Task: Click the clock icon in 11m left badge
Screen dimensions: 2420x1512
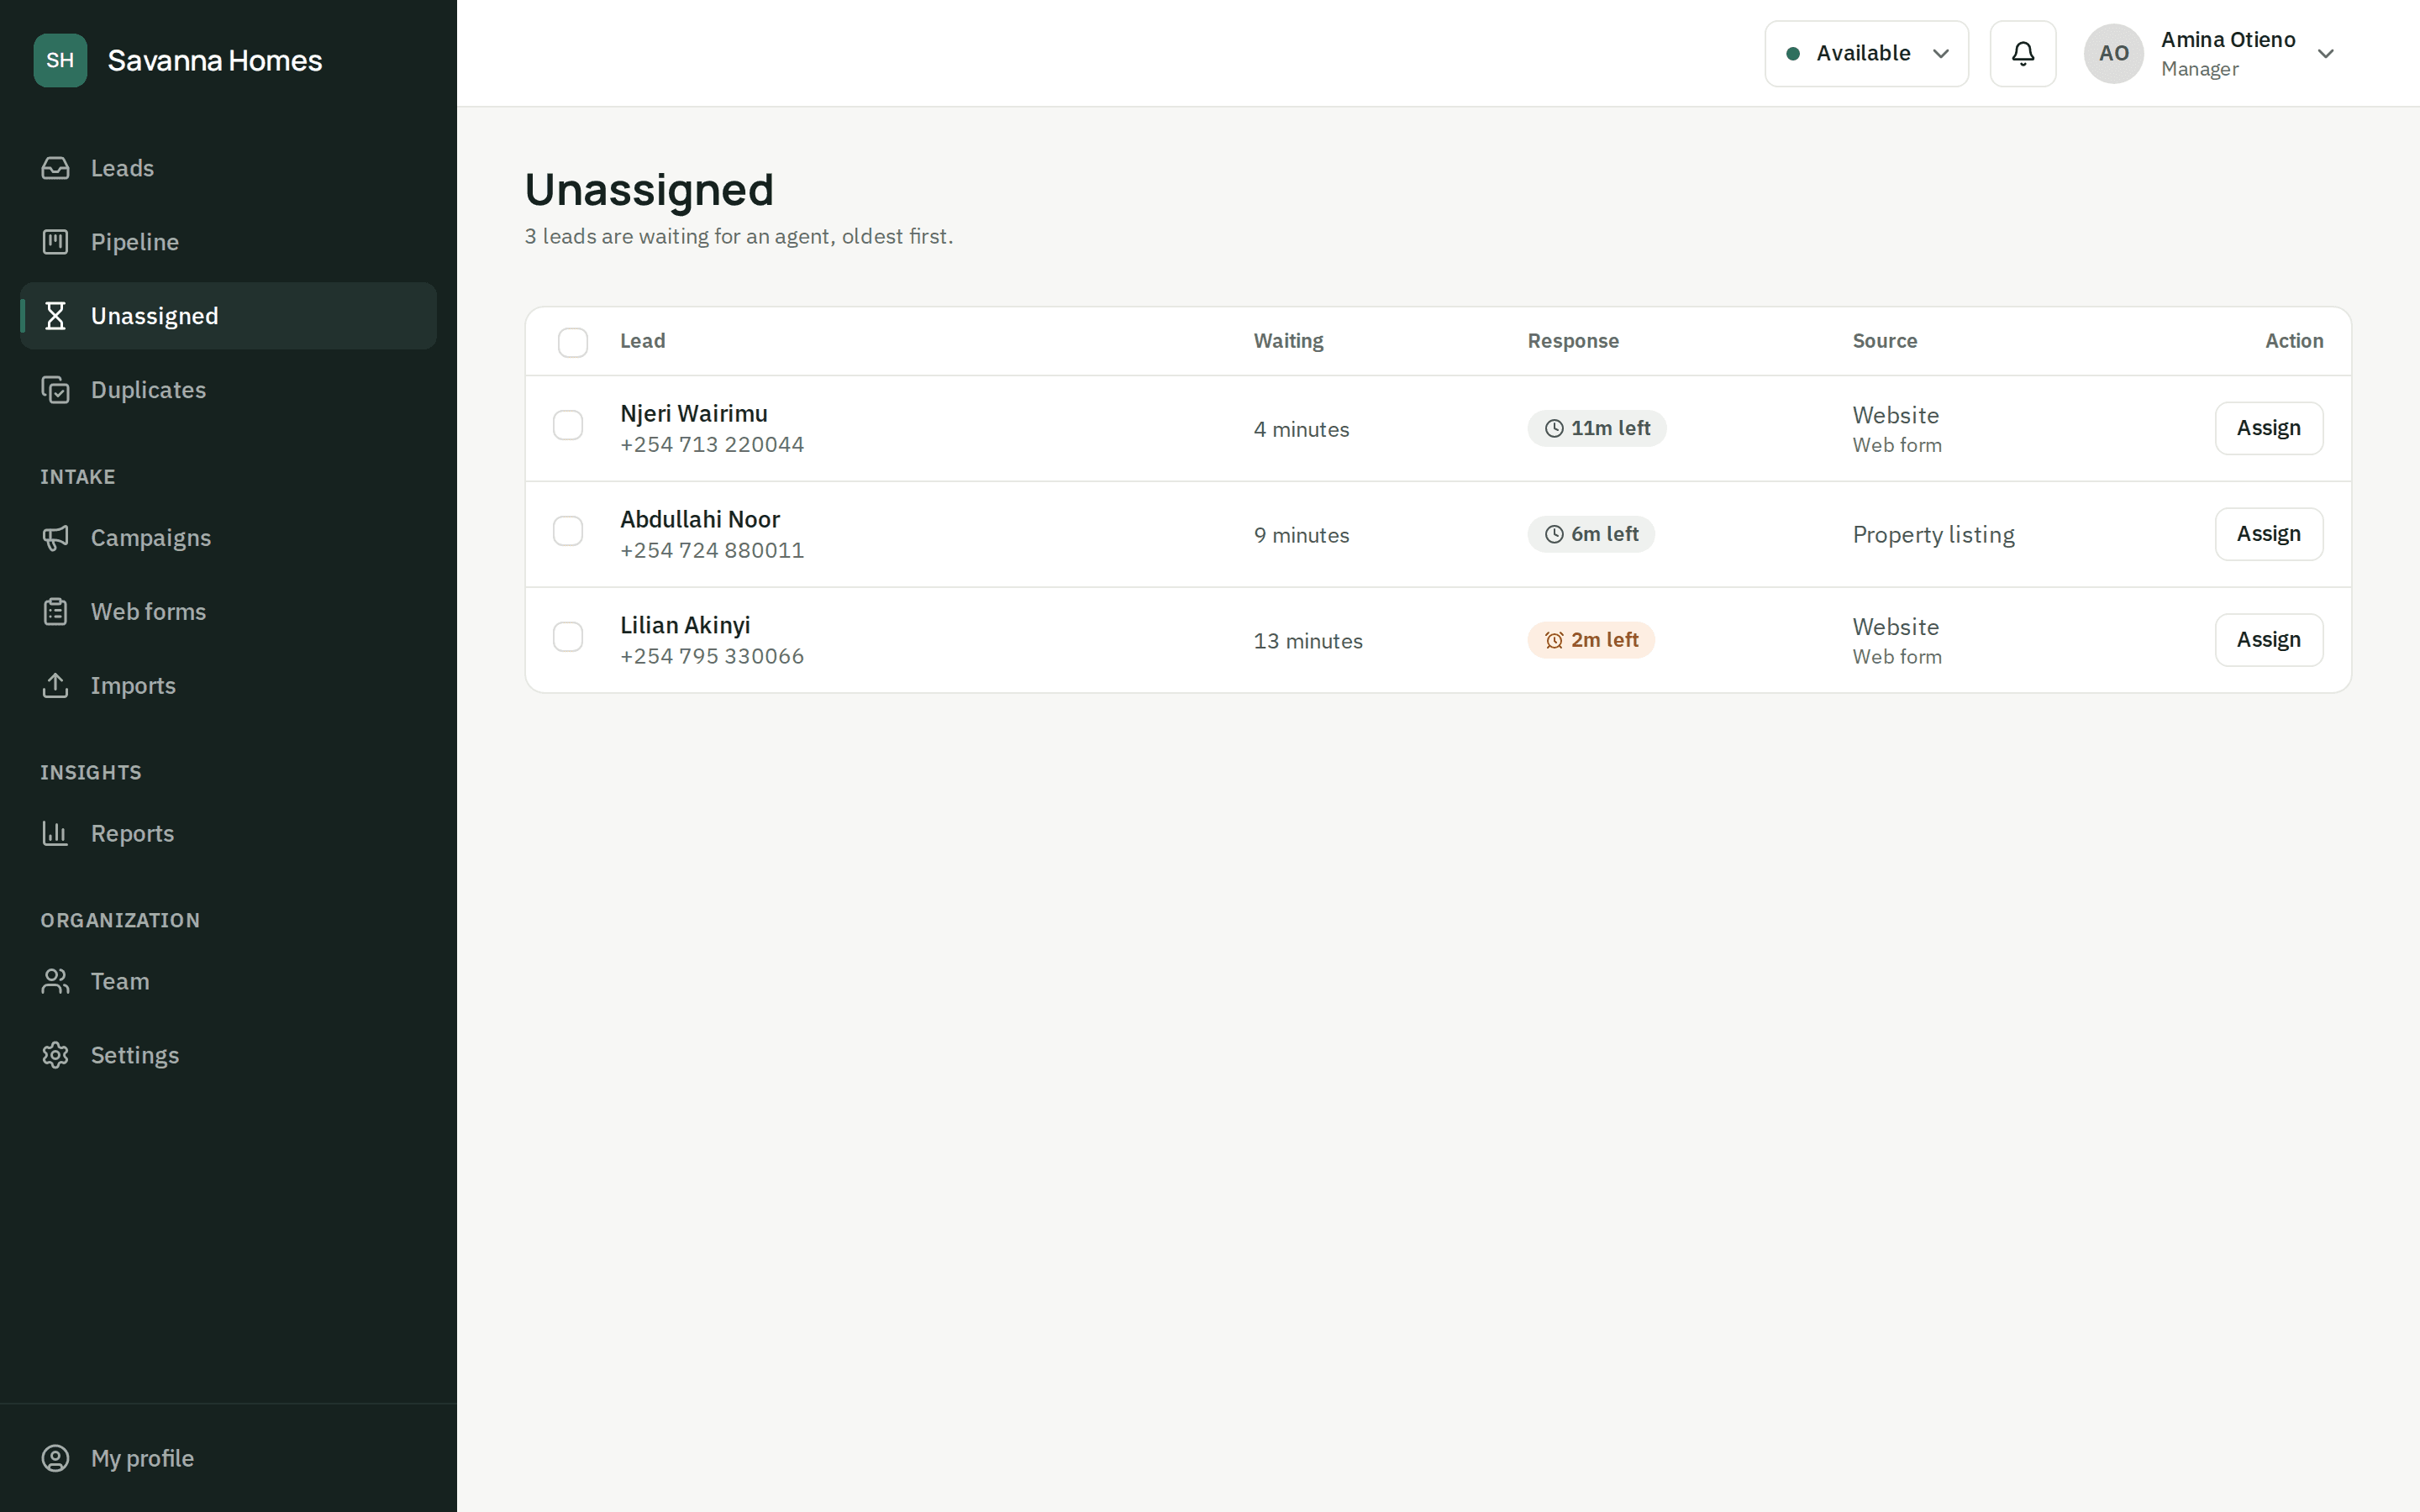Action: click(x=1554, y=429)
